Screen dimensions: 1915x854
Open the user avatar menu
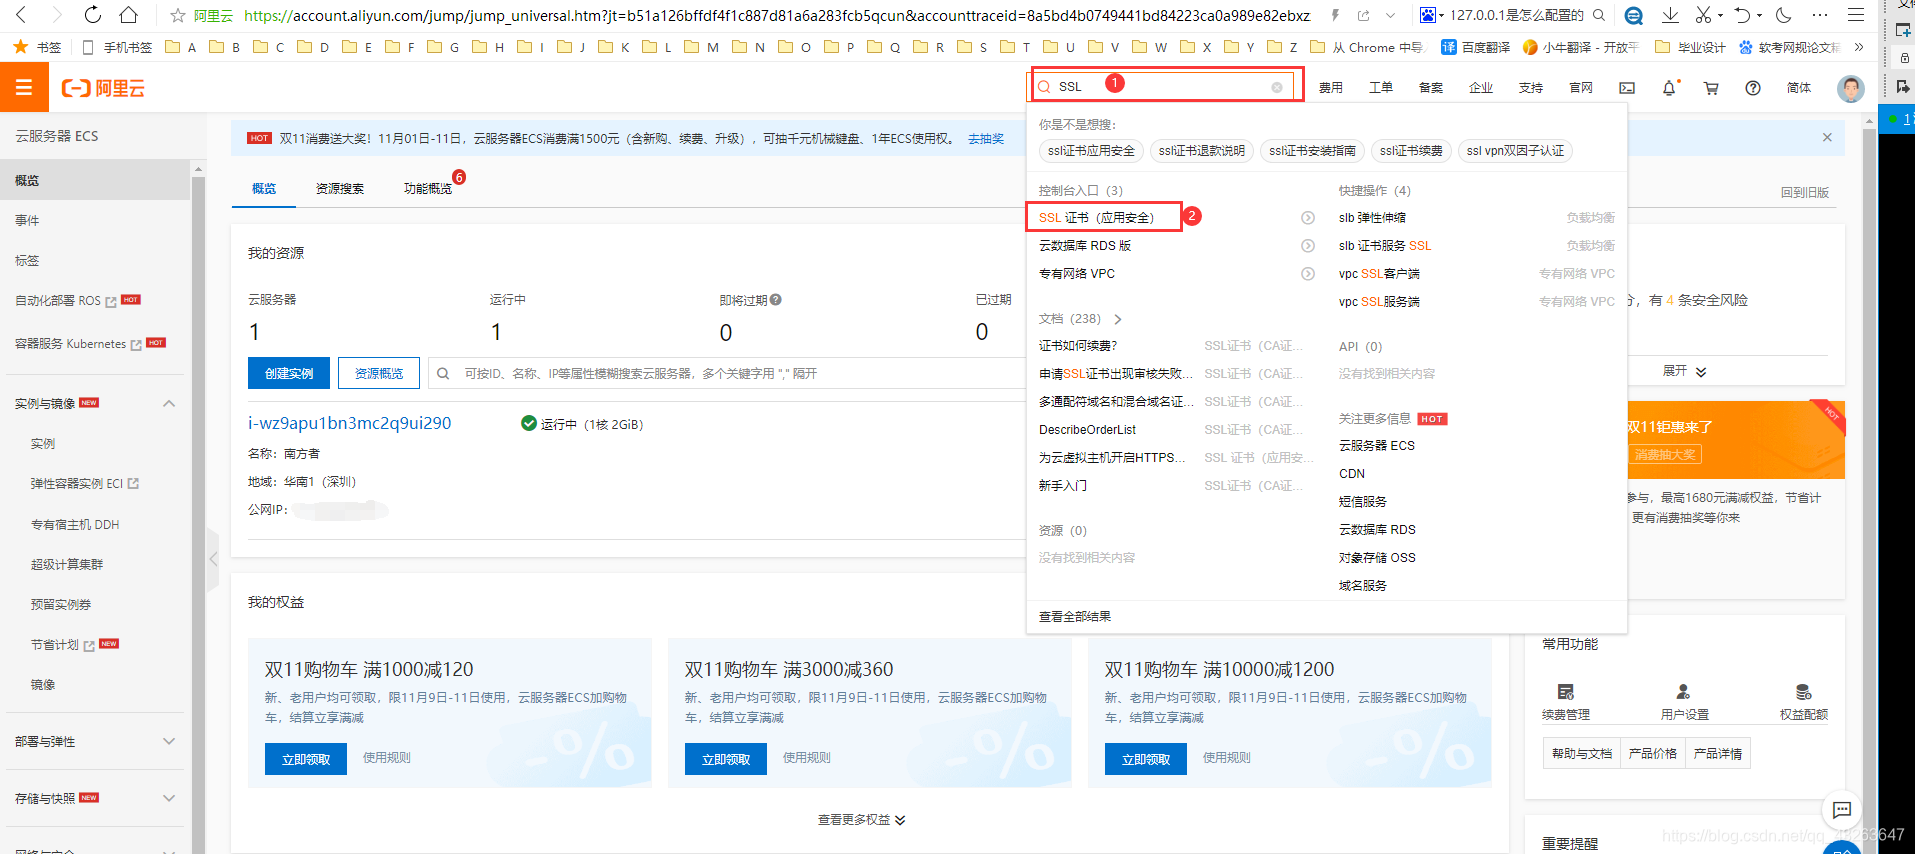pyautogui.click(x=1851, y=88)
